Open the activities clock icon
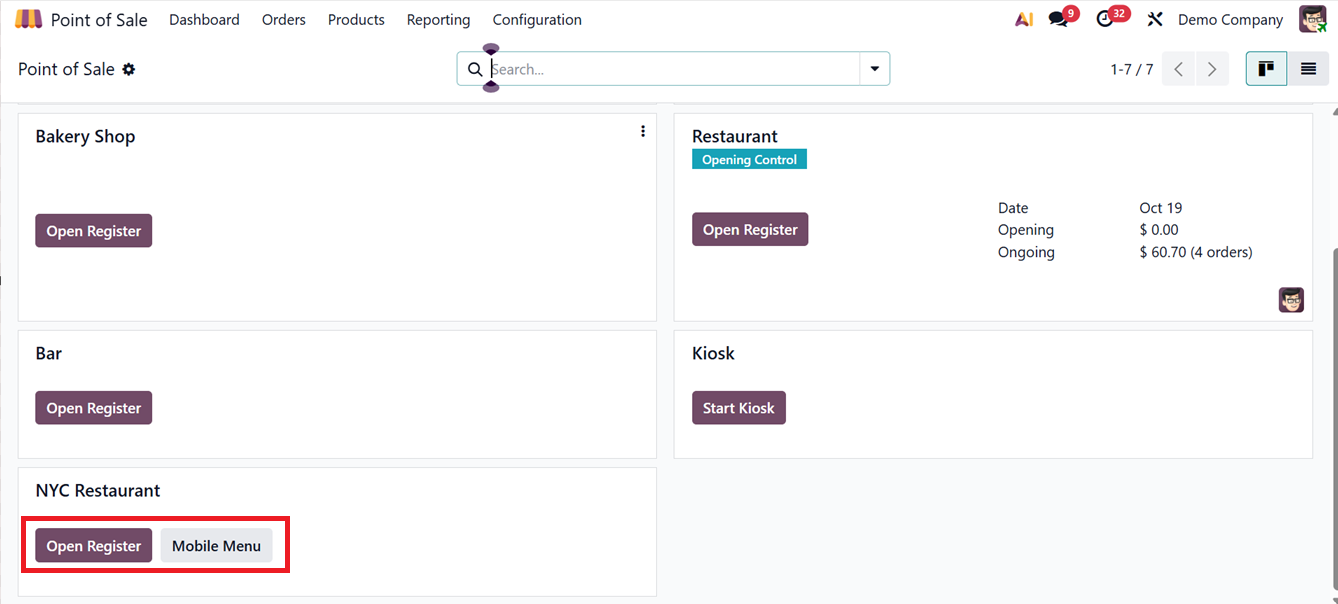 (x=1105, y=20)
